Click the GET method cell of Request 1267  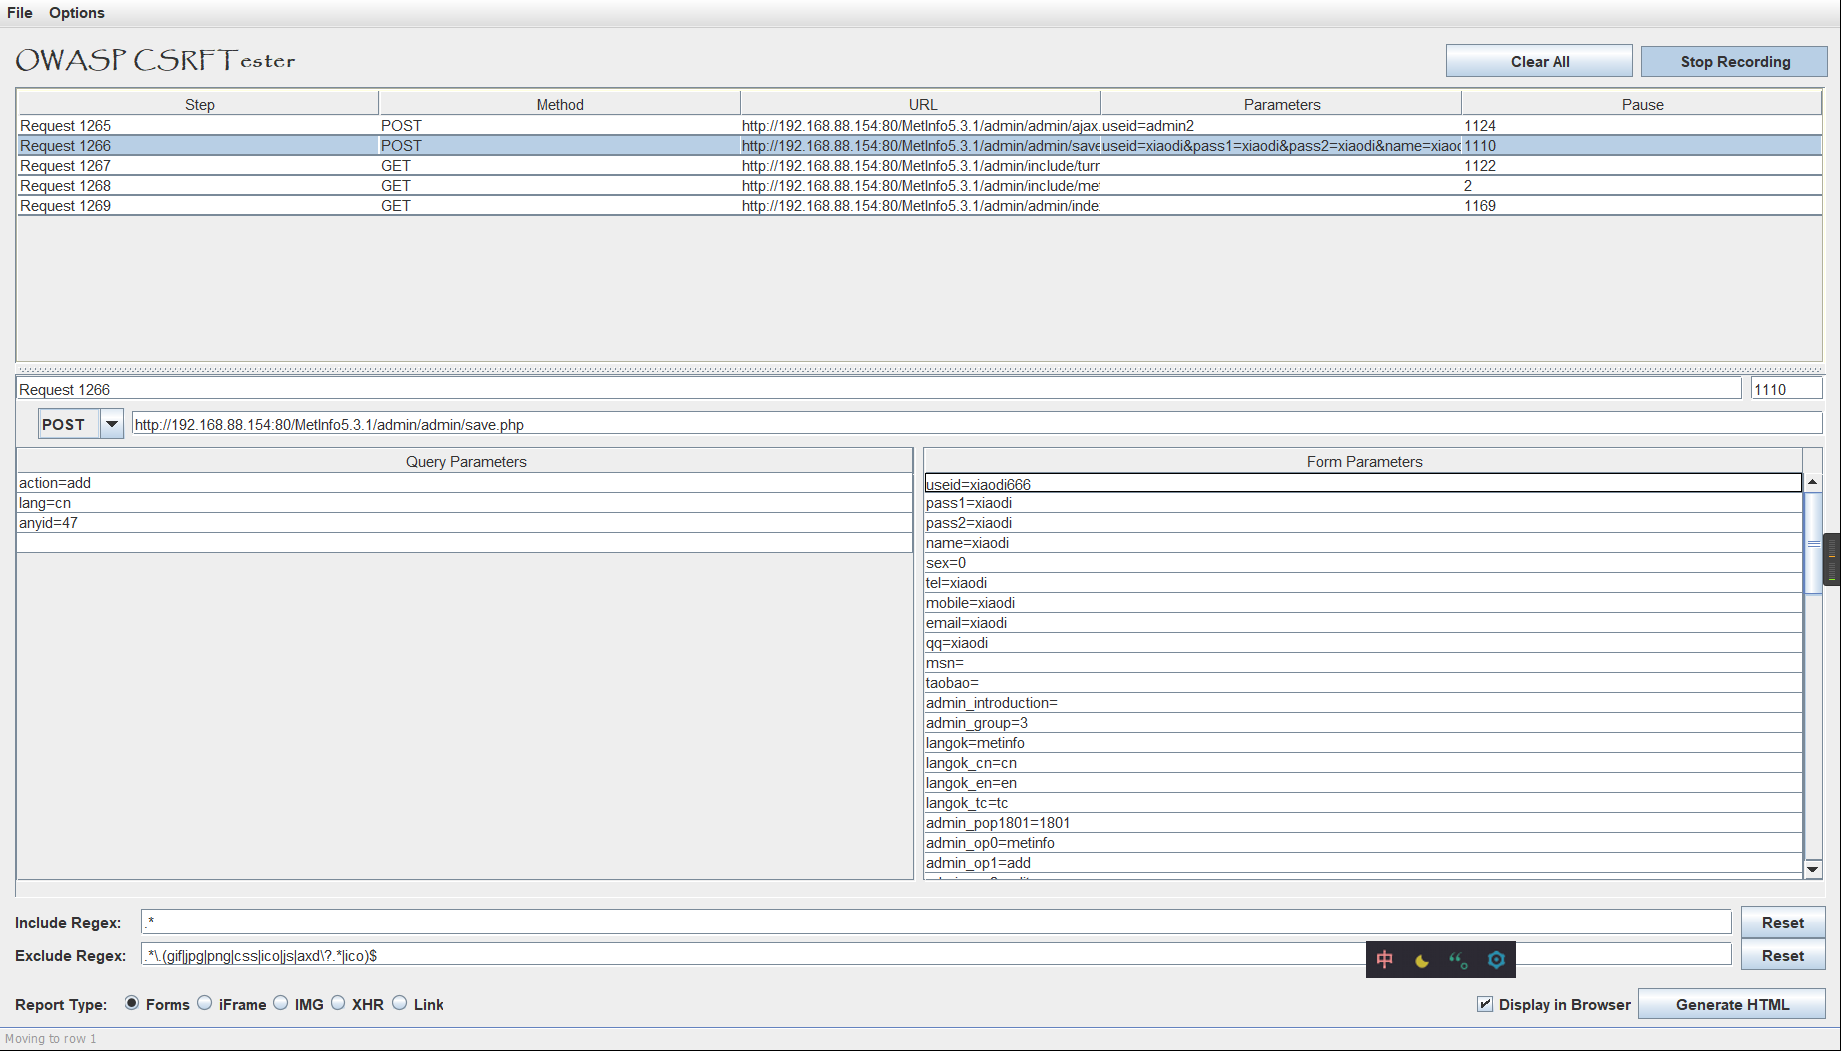click(560, 166)
